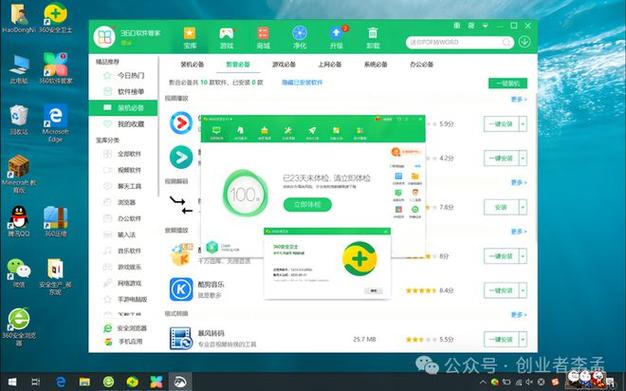Select the 360安全浏览器 desktop icon

18,327
